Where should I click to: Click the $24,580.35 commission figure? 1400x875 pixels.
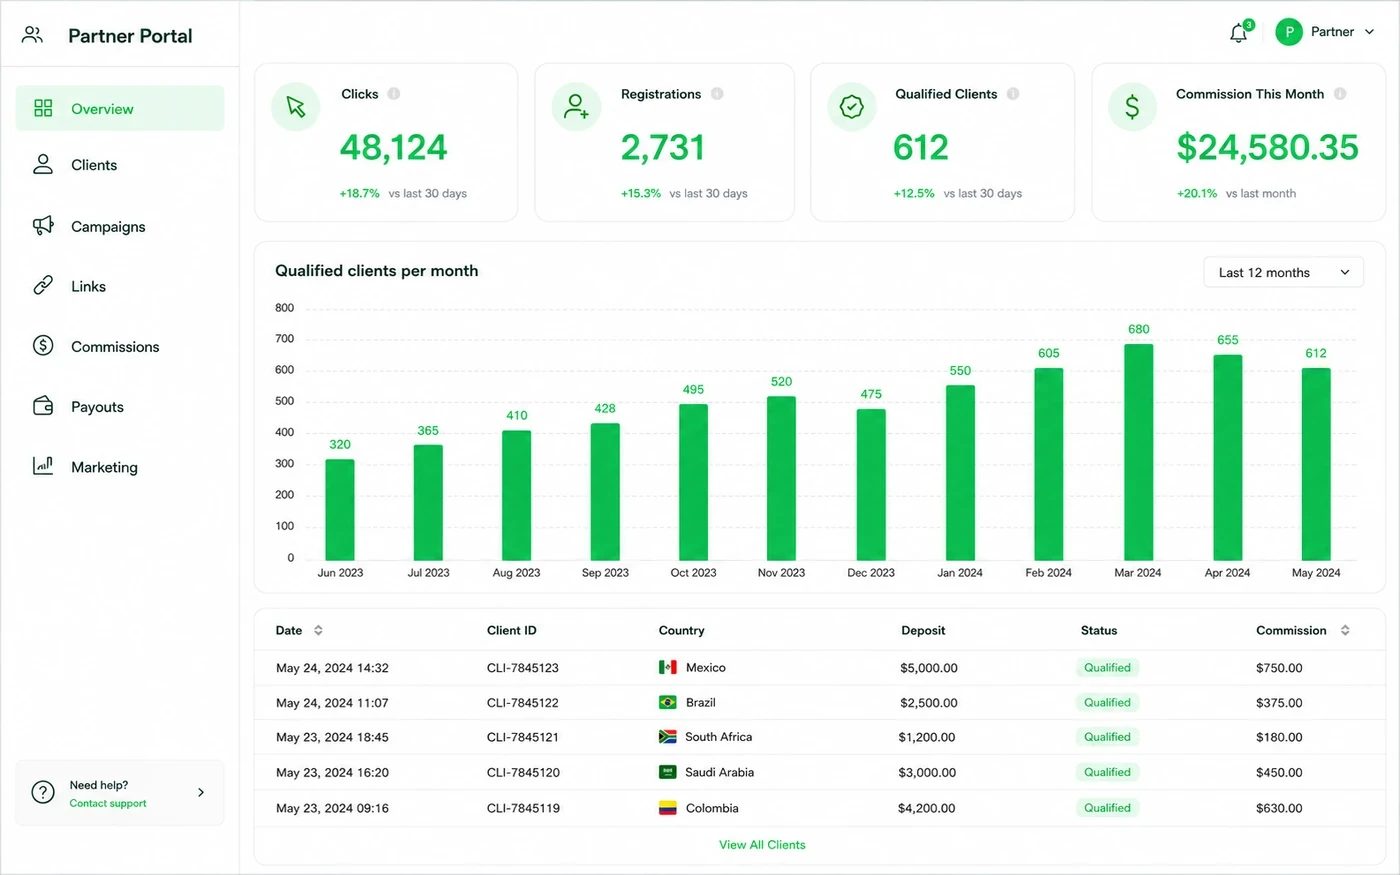(x=1267, y=147)
